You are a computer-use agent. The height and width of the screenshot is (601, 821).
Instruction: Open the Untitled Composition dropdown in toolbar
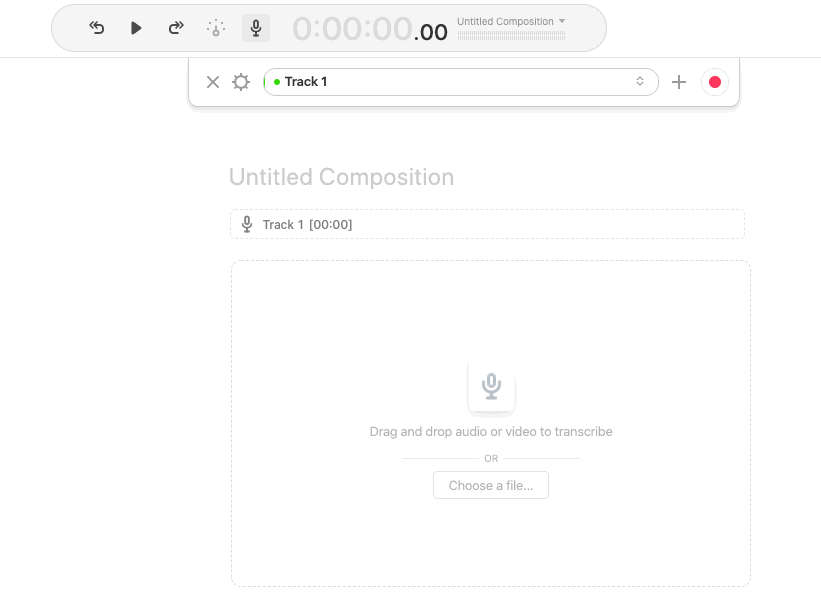[511, 21]
